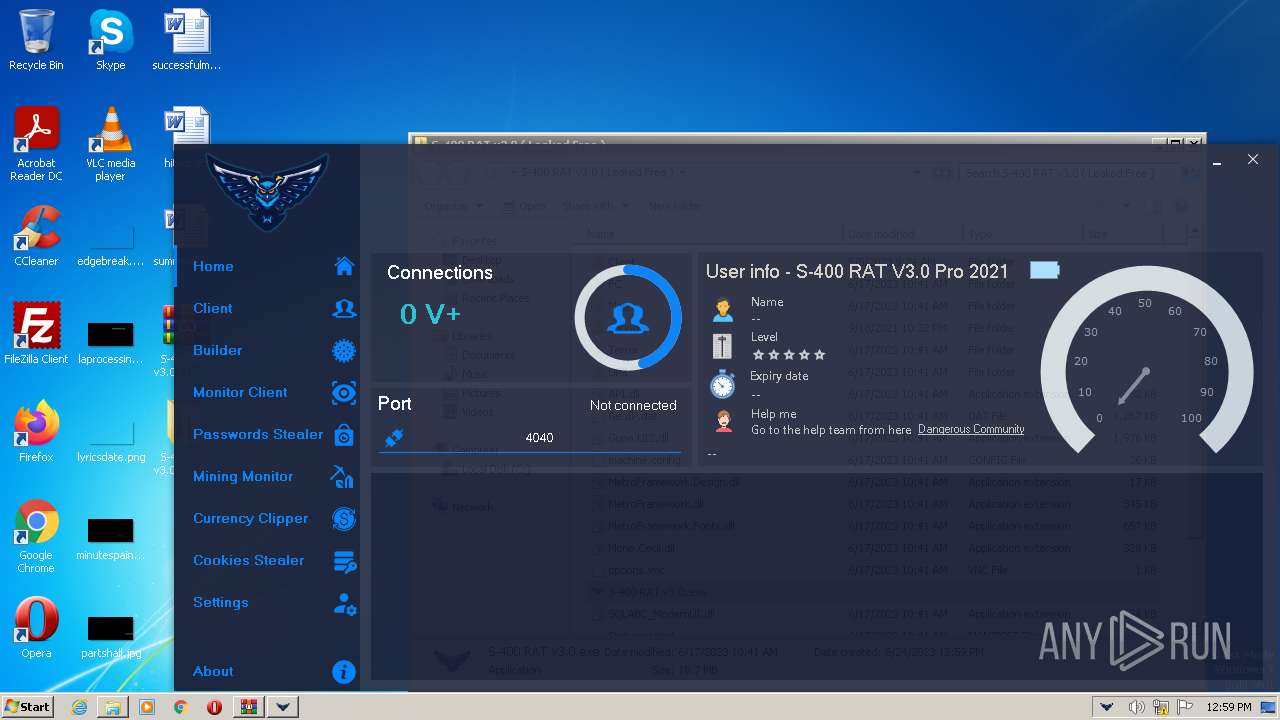The height and width of the screenshot is (720, 1280).
Task: Click the Expiry date stopwatch icon
Action: coord(722,384)
